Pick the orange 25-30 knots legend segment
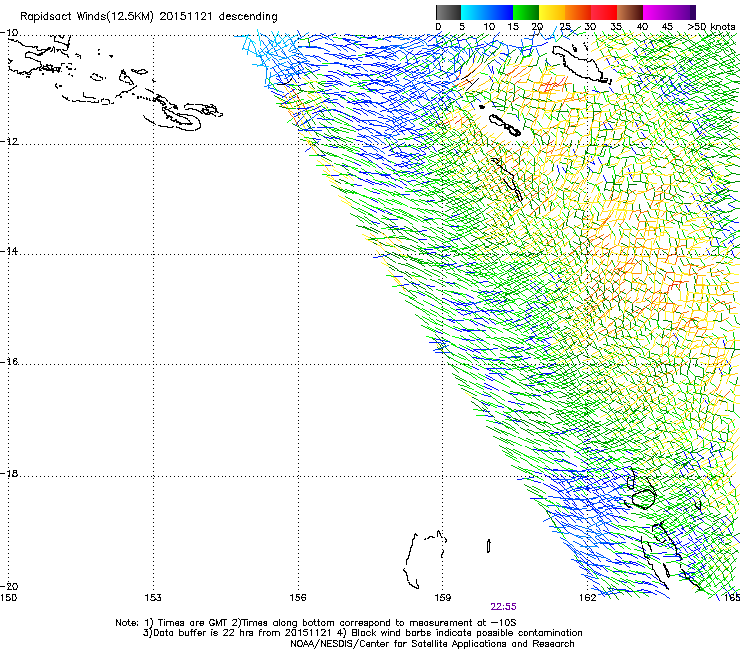Image resolution: width=740 pixels, height=650 pixels. [578, 12]
